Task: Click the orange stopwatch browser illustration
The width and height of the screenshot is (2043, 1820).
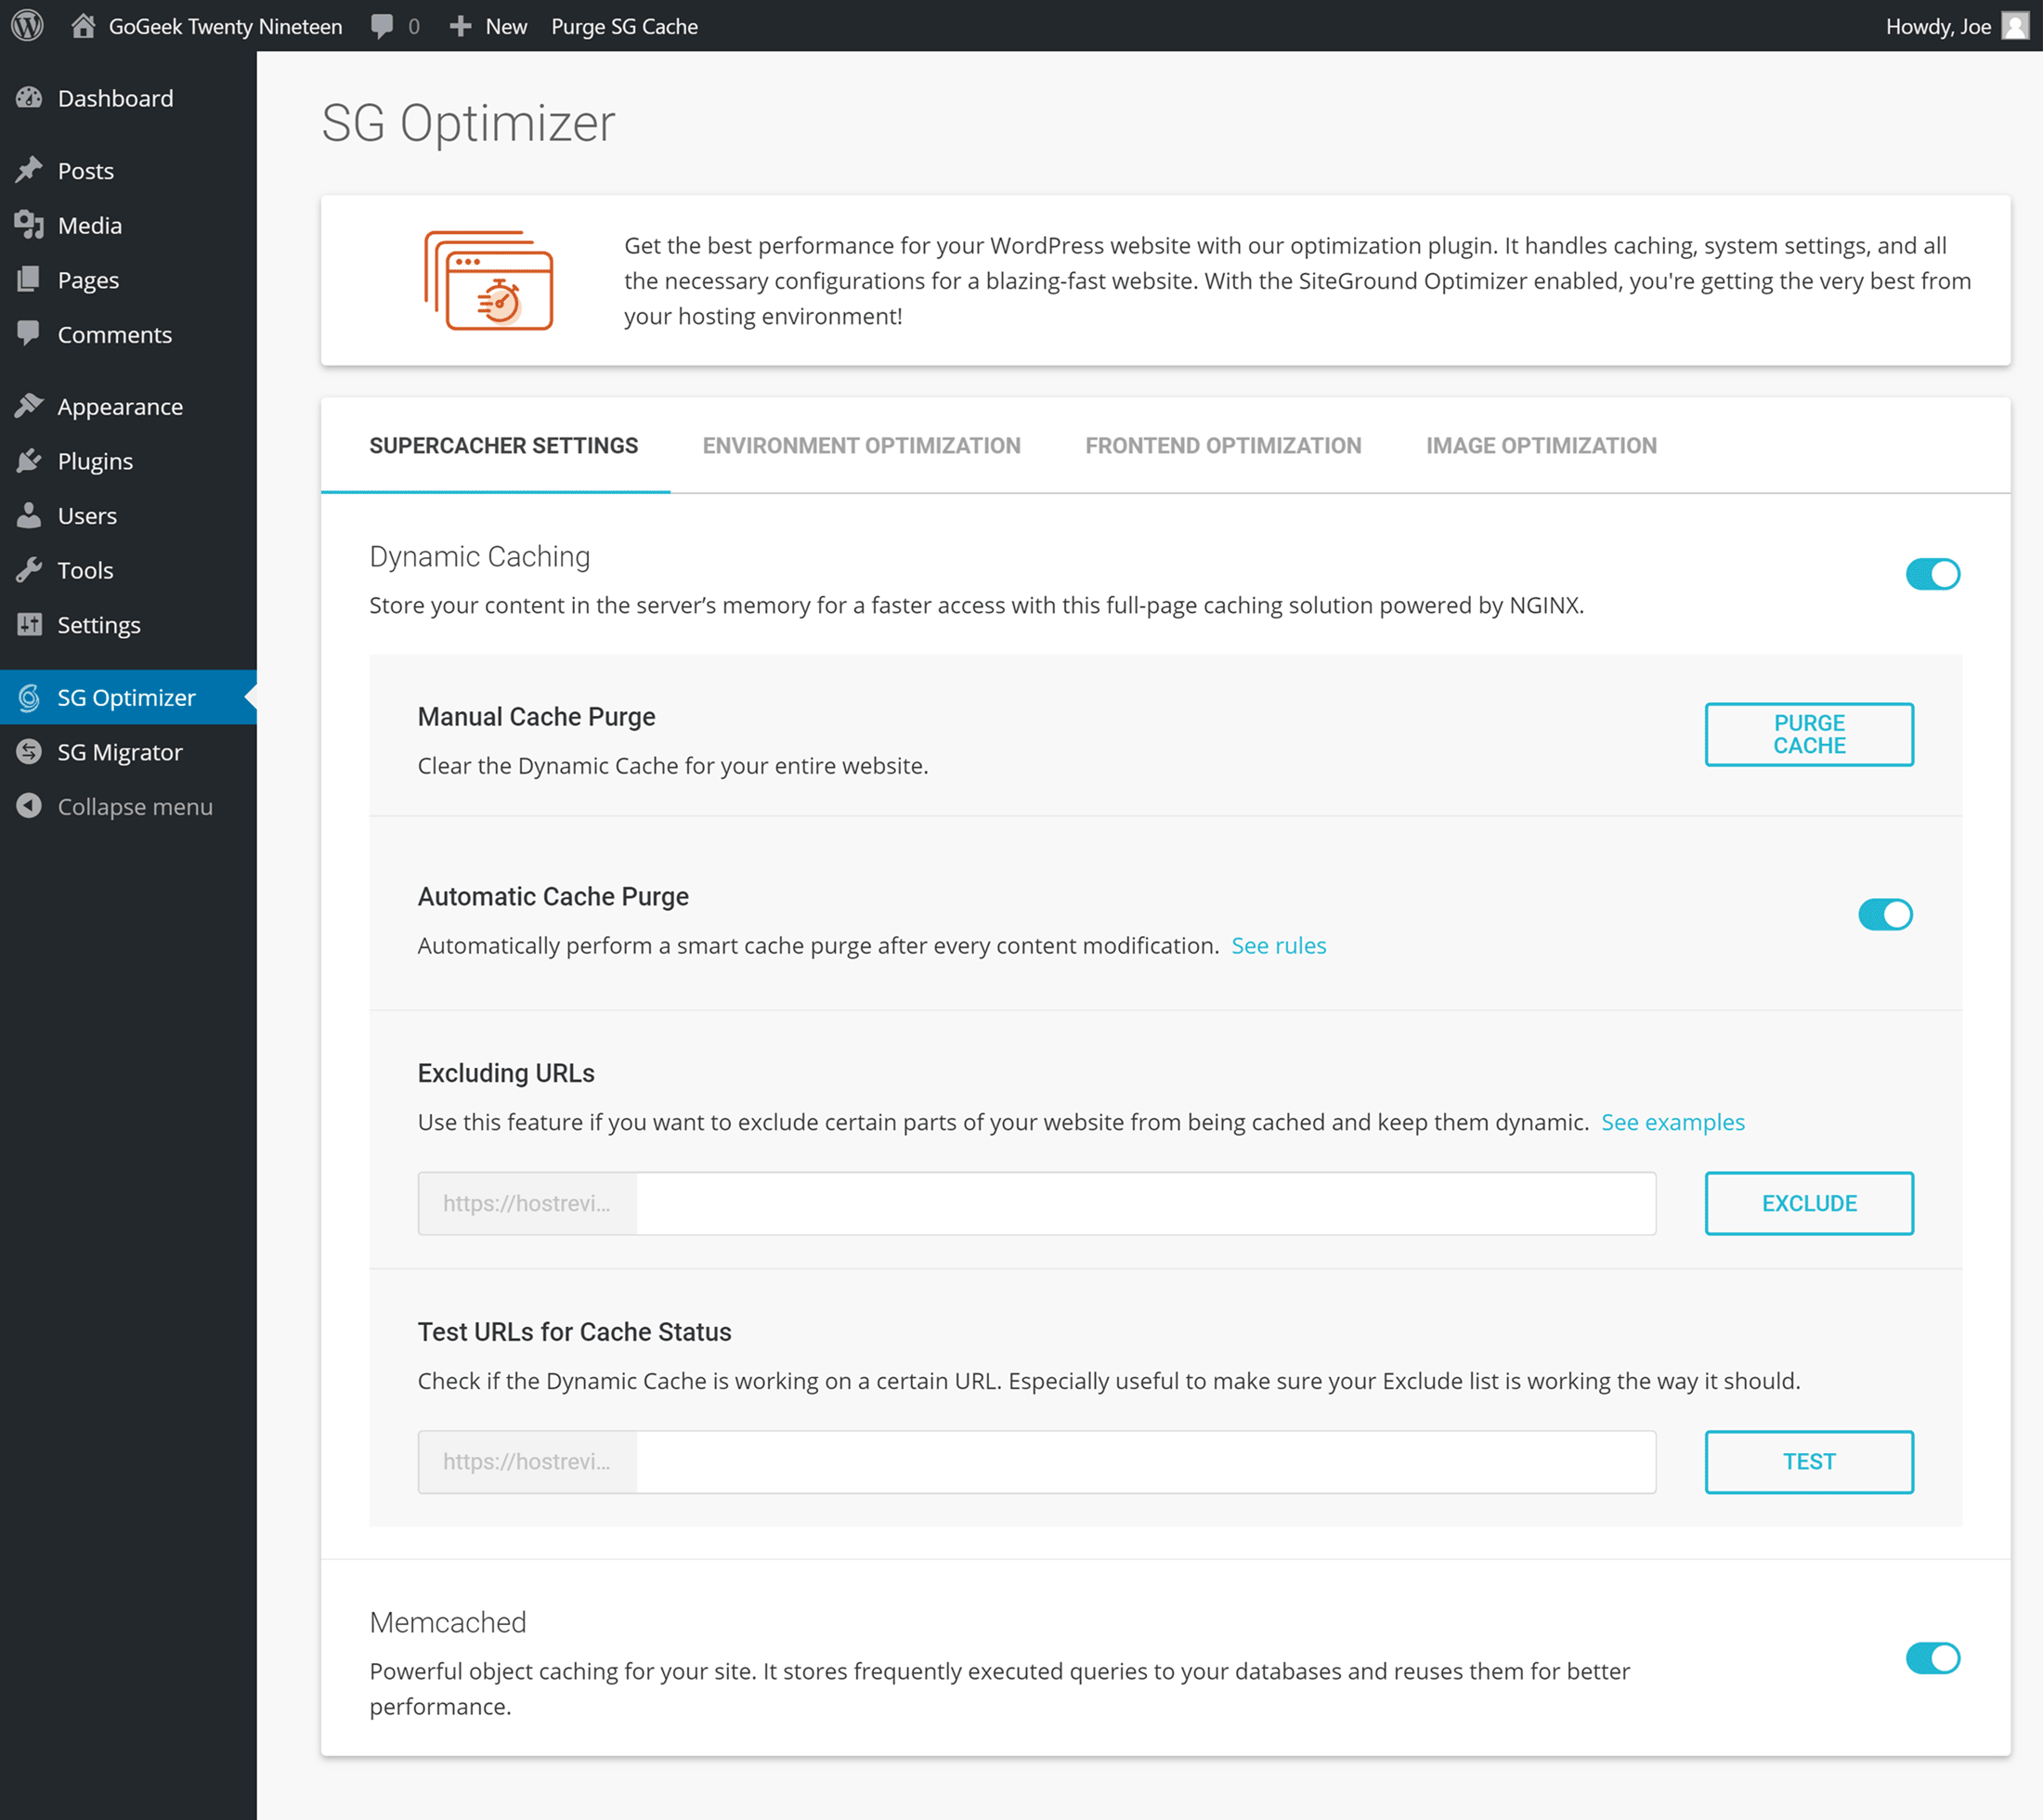Action: pyautogui.click(x=489, y=280)
